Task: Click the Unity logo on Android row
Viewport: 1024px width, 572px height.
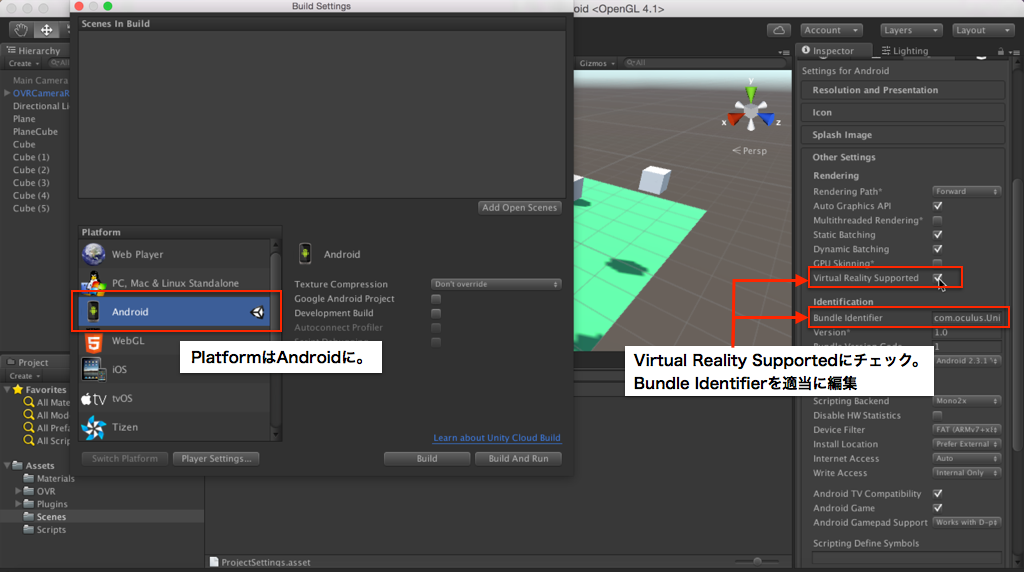Action: point(258,312)
